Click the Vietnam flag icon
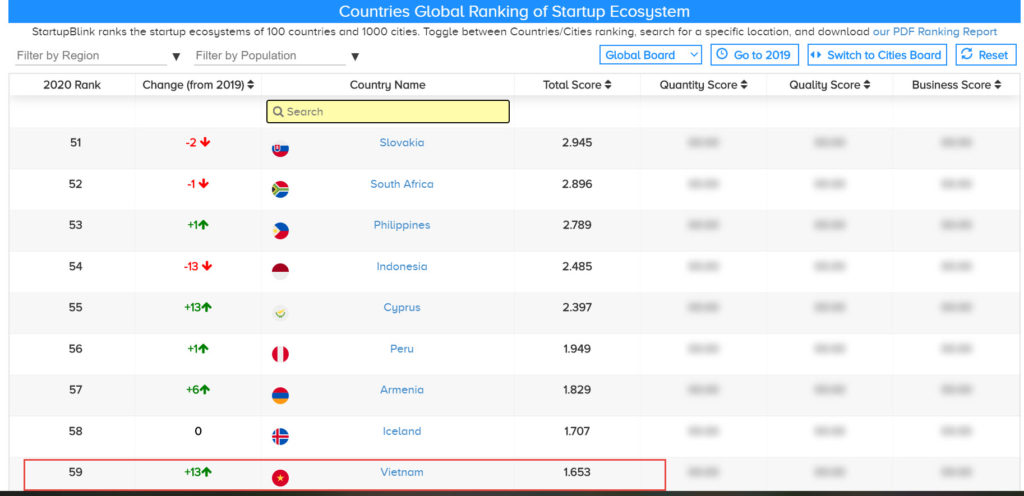This screenshot has width=1024, height=496. (x=280, y=478)
